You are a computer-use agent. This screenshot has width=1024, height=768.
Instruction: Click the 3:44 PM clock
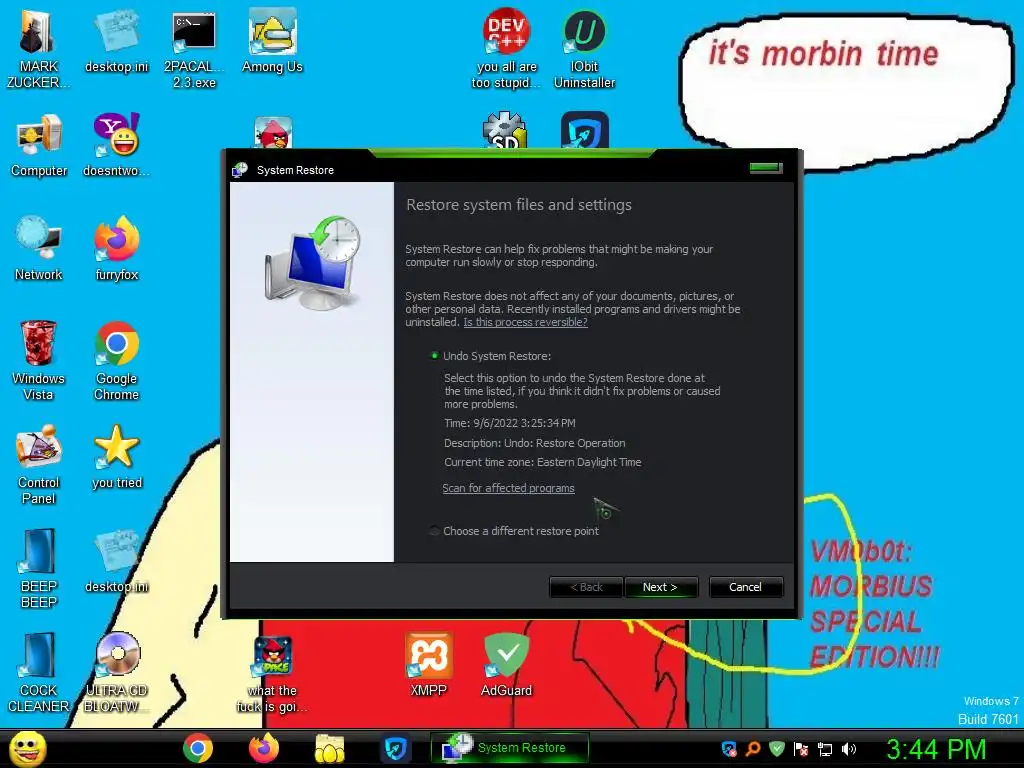point(936,749)
